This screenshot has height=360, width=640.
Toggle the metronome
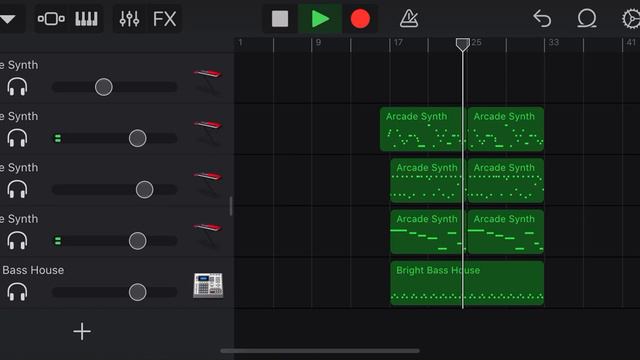click(409, 19)
